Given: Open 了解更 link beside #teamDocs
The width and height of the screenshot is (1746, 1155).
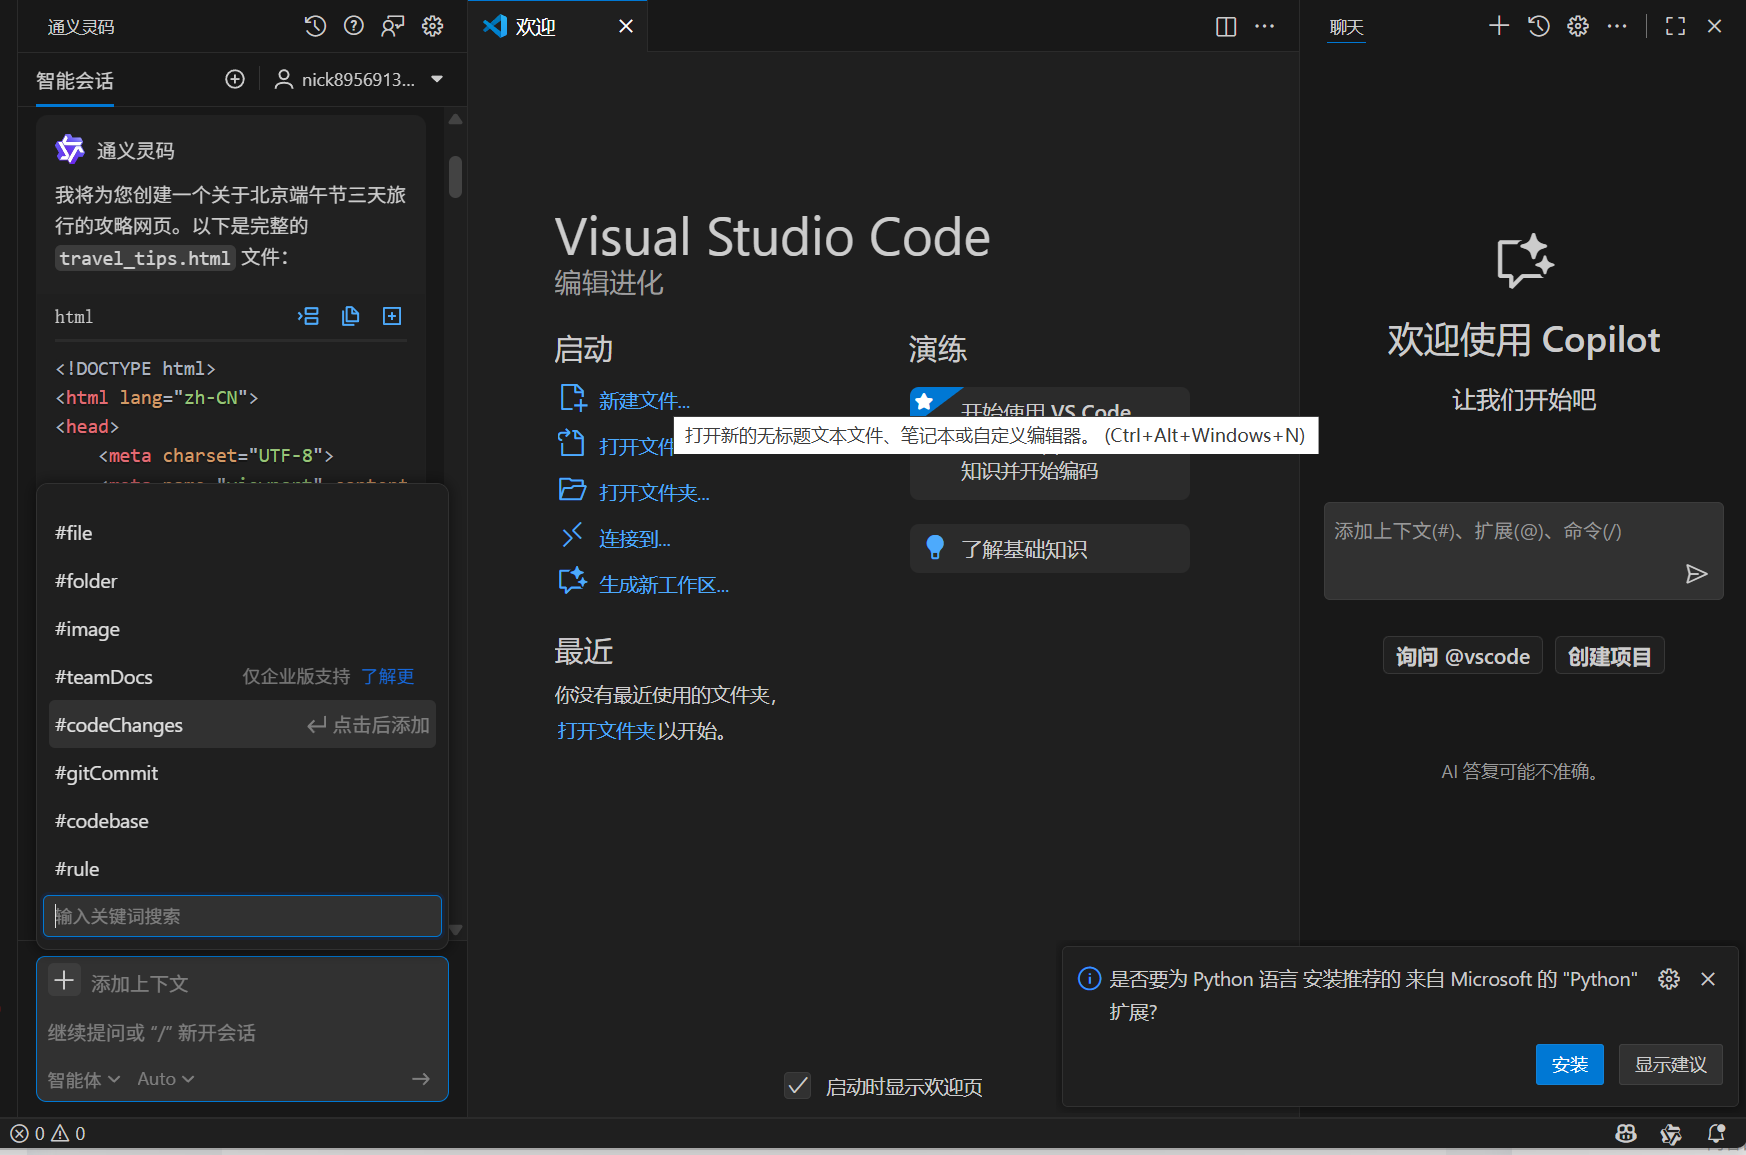Looking at the screenshot, I should (x=387, y=677).
